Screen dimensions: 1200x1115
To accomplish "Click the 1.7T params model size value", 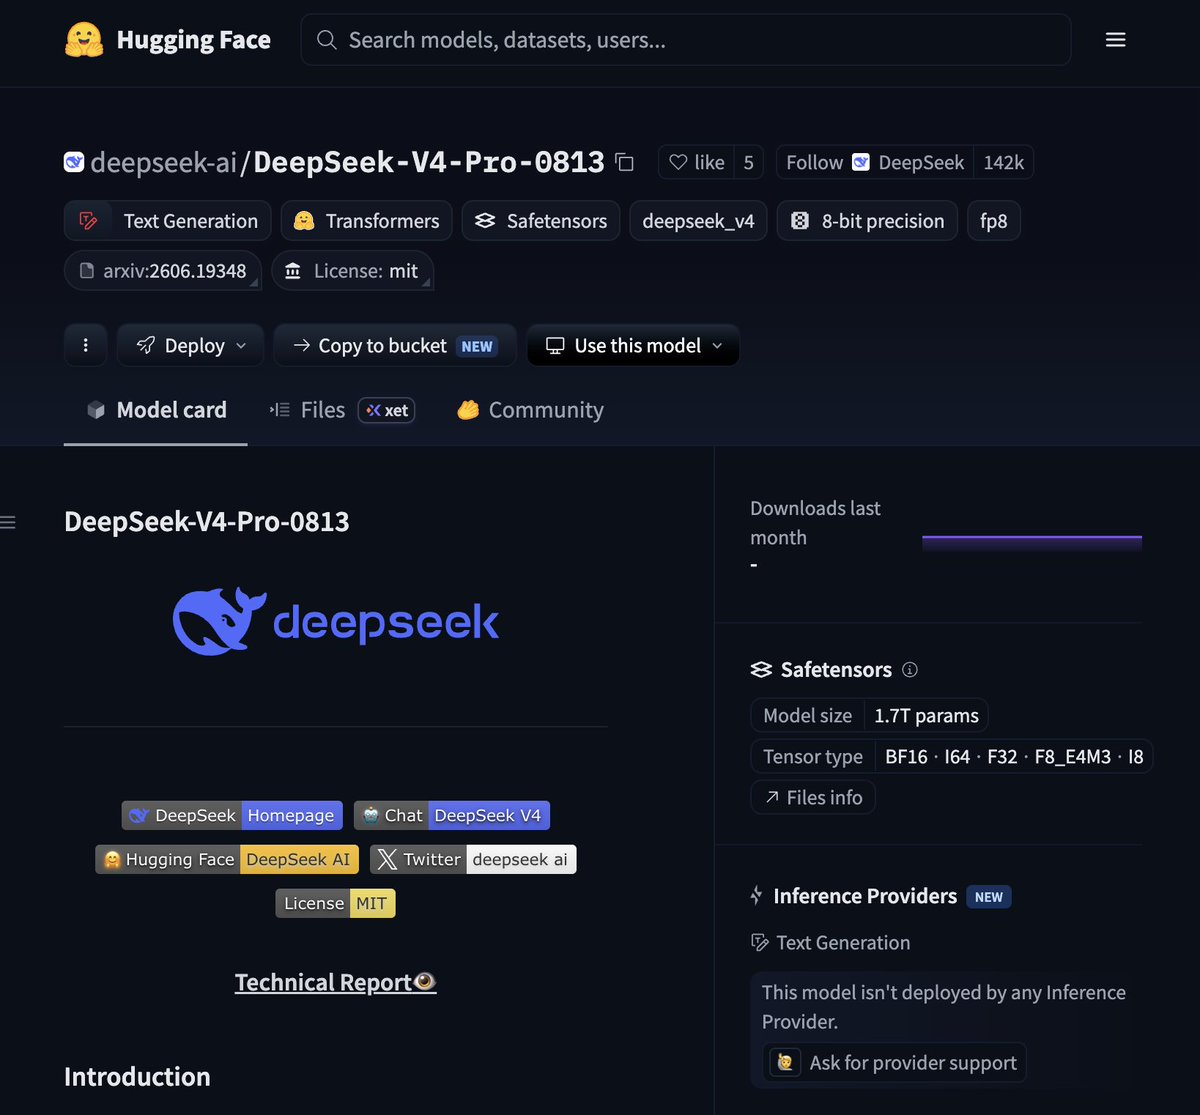I will pyautogui.click(x=926, y=716).
